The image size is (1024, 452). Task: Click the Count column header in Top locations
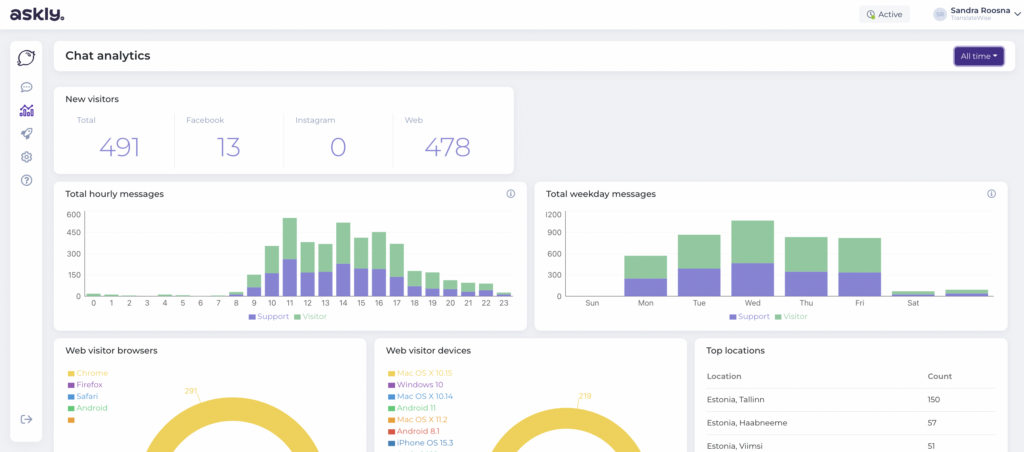(940, 376)
